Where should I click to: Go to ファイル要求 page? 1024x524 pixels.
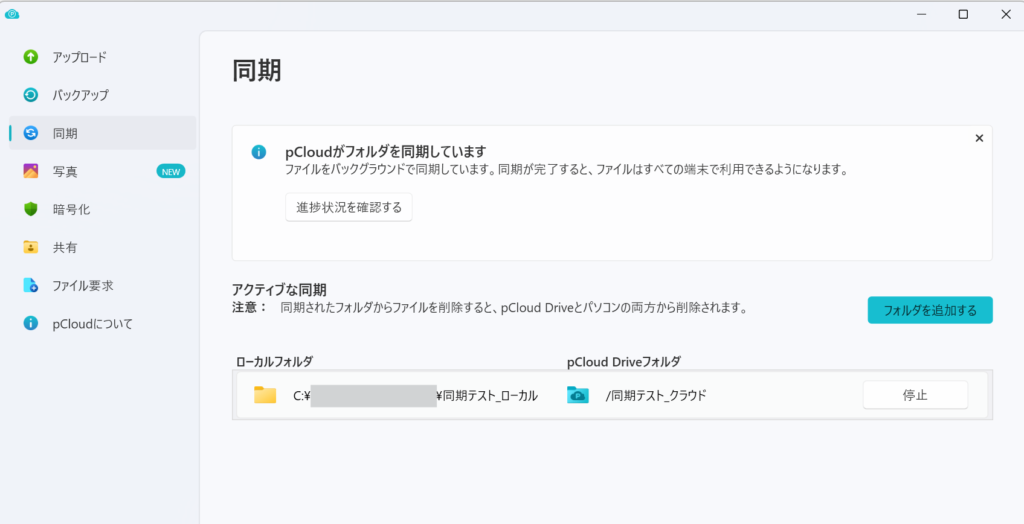point(83,285)
